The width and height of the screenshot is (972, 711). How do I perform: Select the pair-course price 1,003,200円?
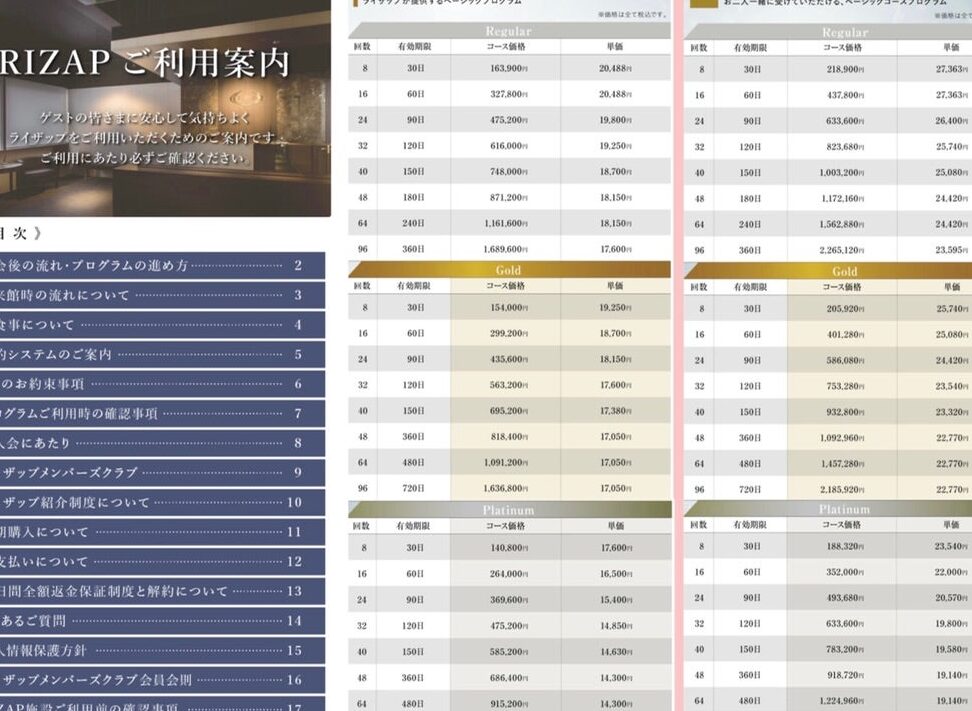tap(842, 173)
